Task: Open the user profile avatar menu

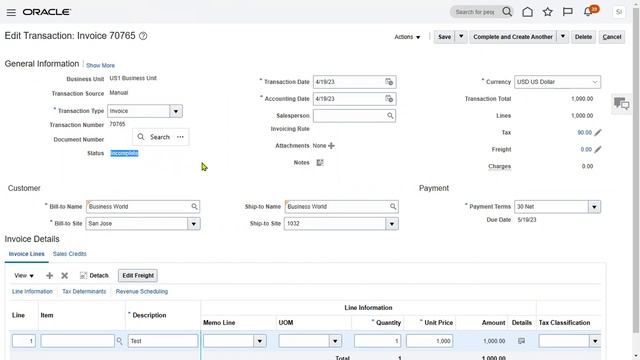Action: click(x=619, y=12)
